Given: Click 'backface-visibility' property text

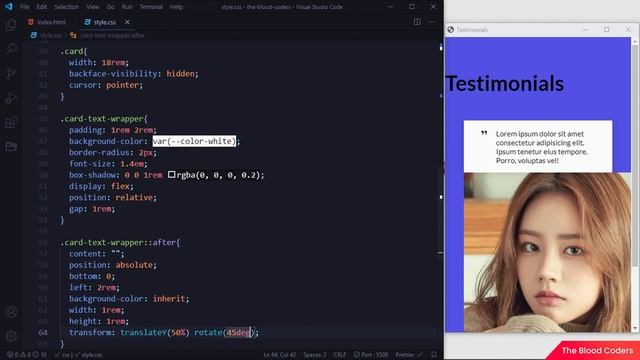Looking at the screenshot, I should coord(113,73).
